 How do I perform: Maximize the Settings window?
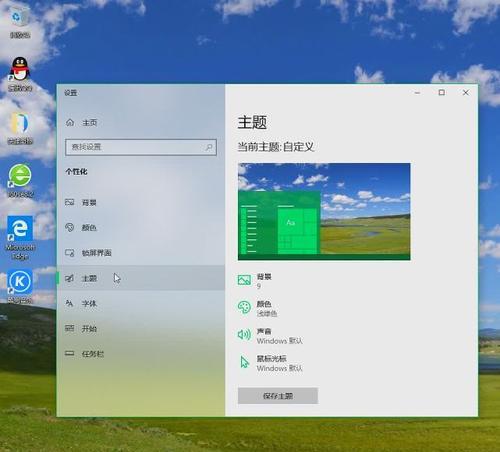pos(442,93)
